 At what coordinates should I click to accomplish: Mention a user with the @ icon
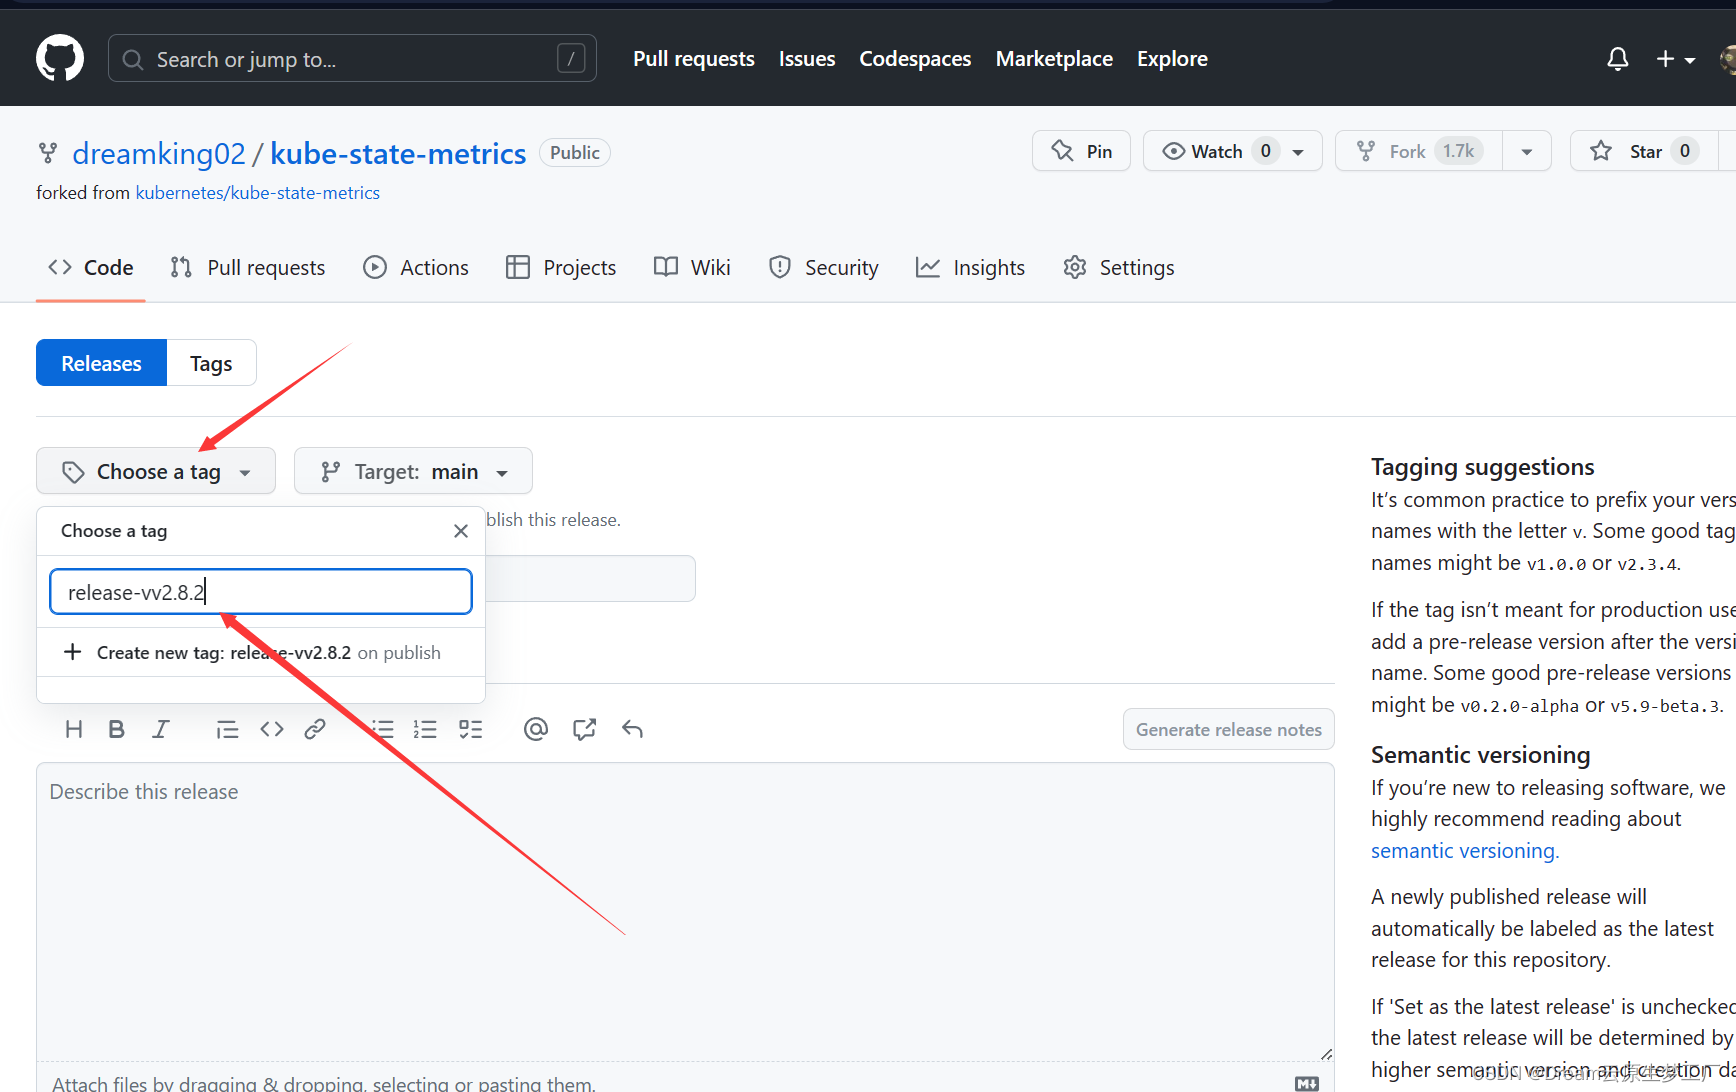[x=536, y=729]
